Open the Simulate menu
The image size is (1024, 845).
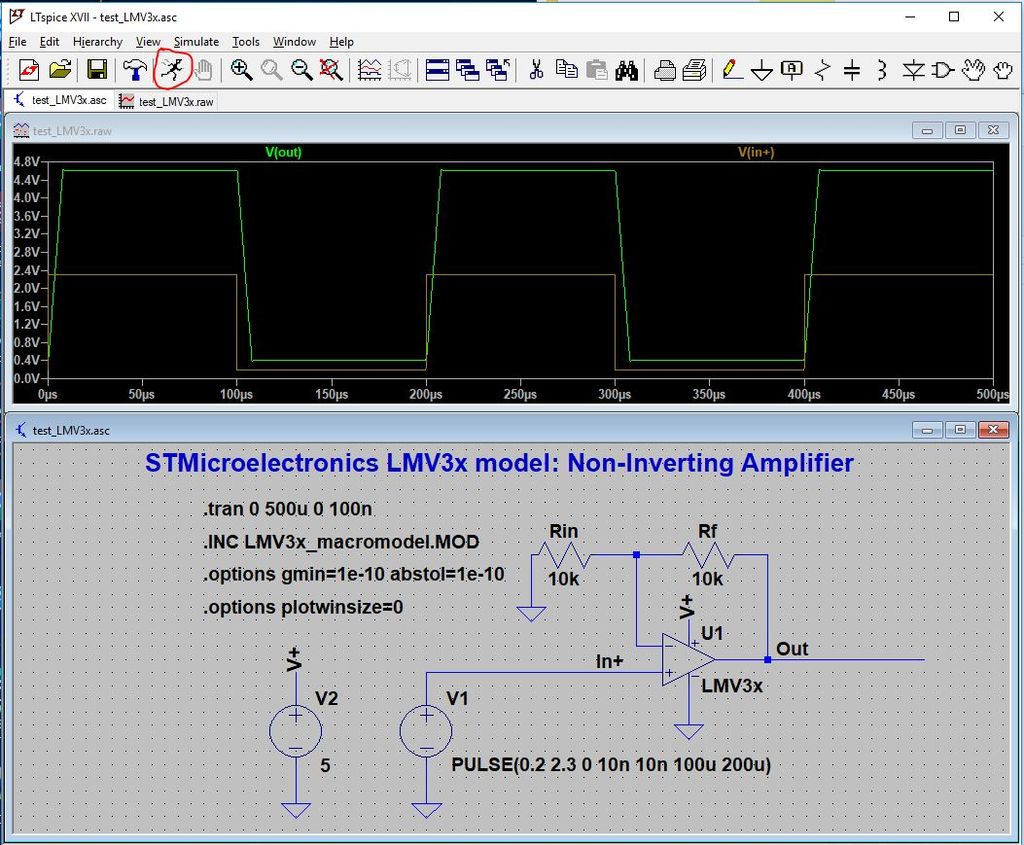pos(196,42)
